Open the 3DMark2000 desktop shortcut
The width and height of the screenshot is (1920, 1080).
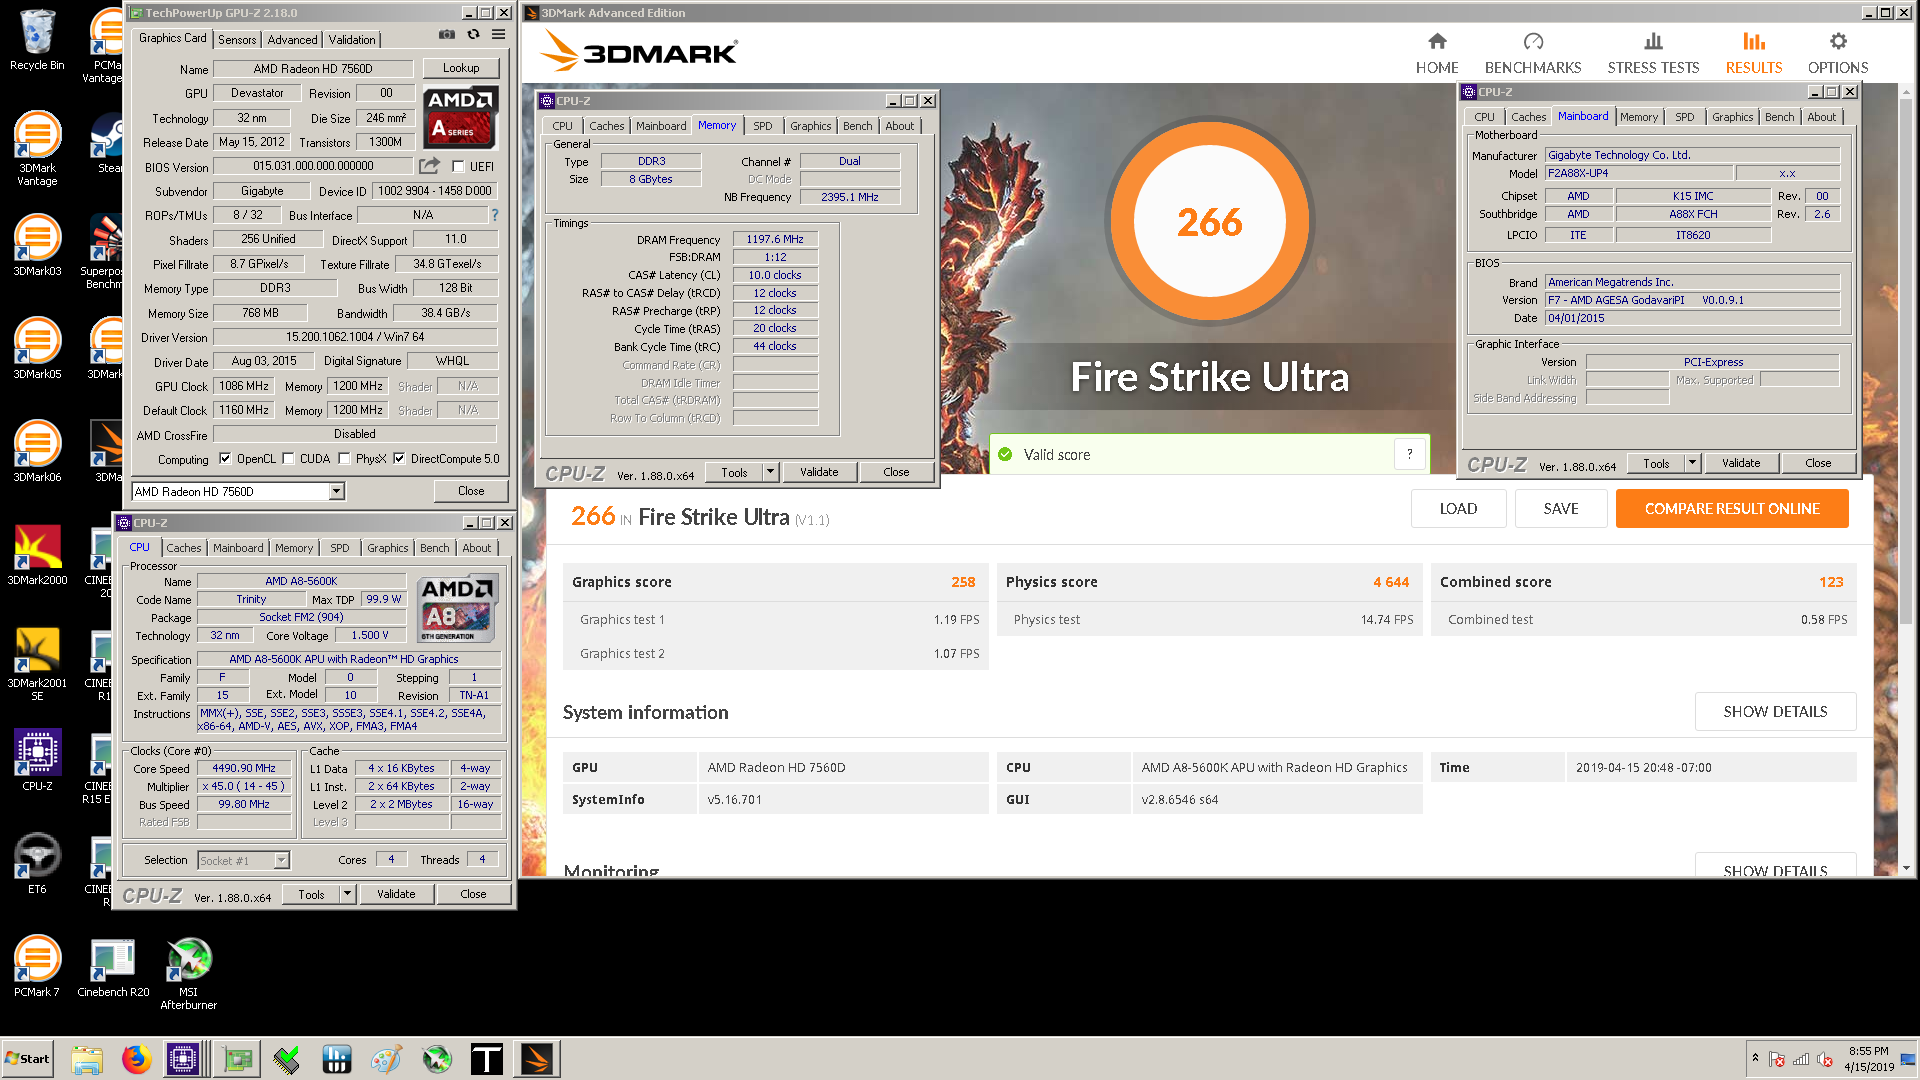(37, 555)
